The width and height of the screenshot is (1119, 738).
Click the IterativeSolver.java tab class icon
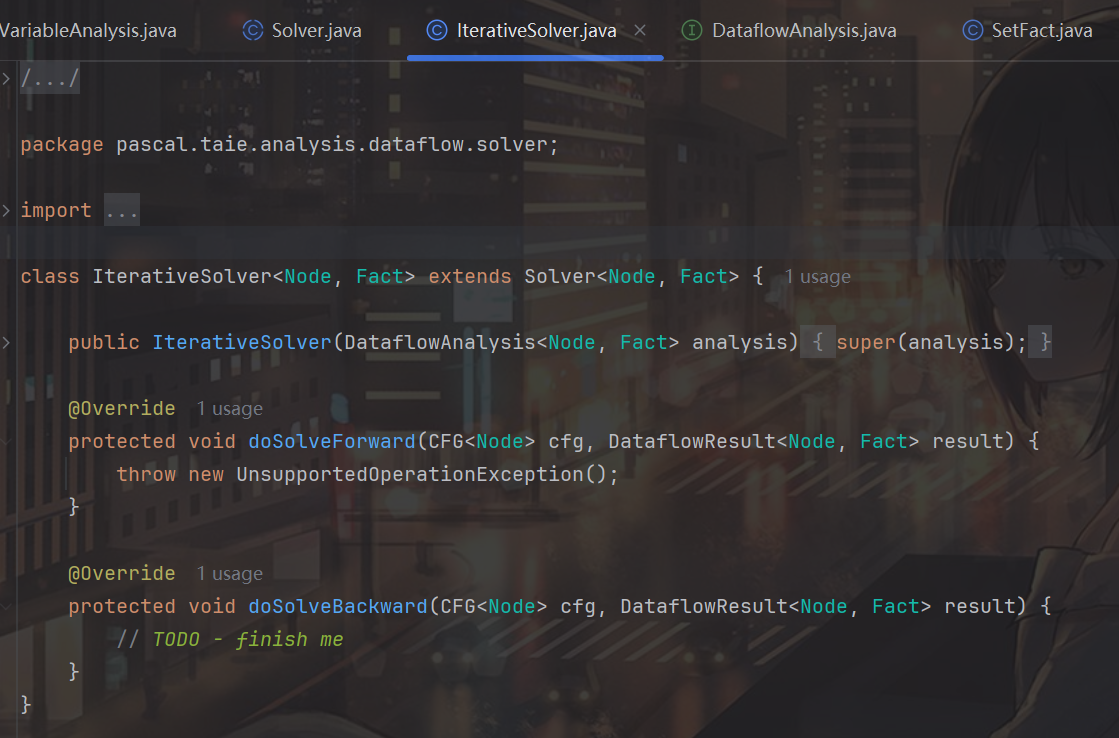click(436, 31)
